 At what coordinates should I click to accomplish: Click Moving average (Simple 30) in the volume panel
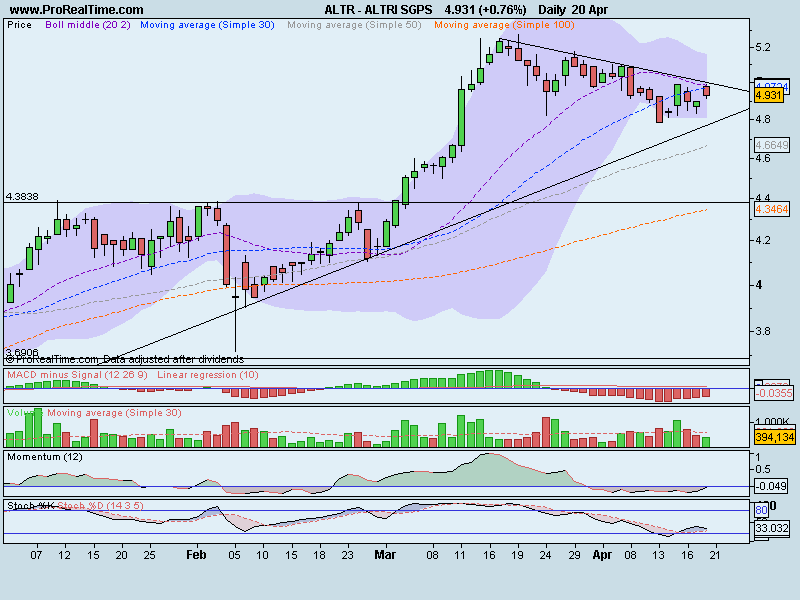point(114,413)
